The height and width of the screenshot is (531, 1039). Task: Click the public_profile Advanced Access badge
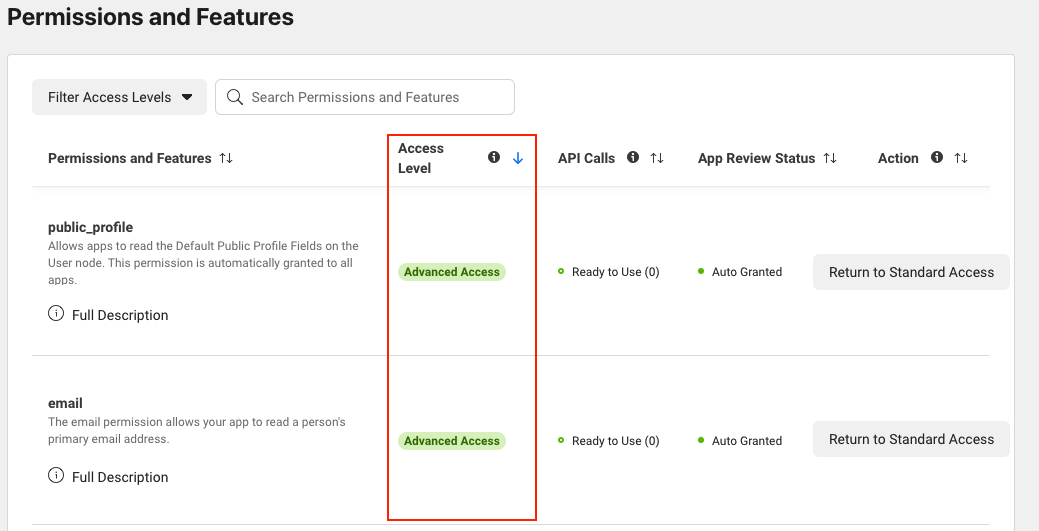point(452,272)
